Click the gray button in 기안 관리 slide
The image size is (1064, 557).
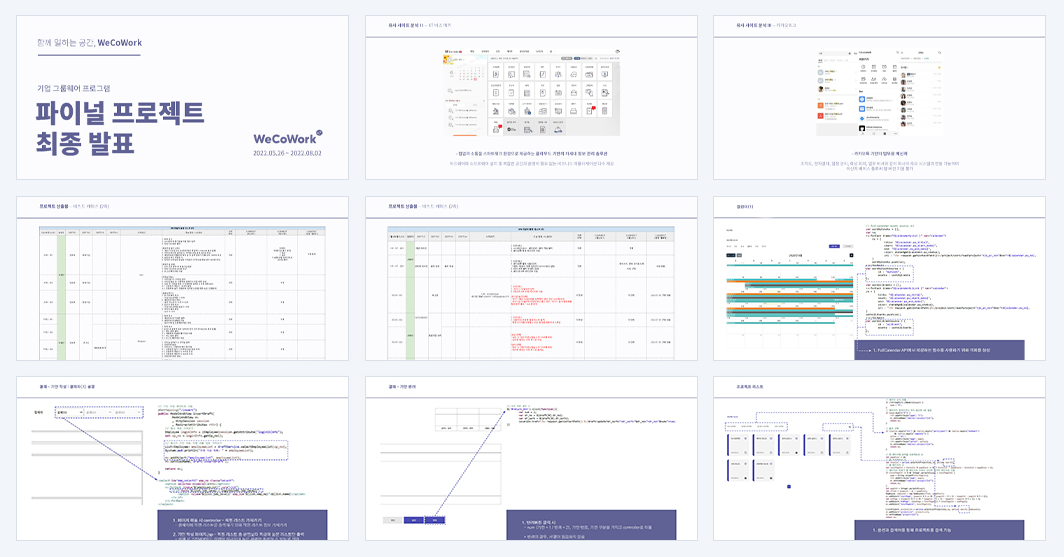point(392,520)
